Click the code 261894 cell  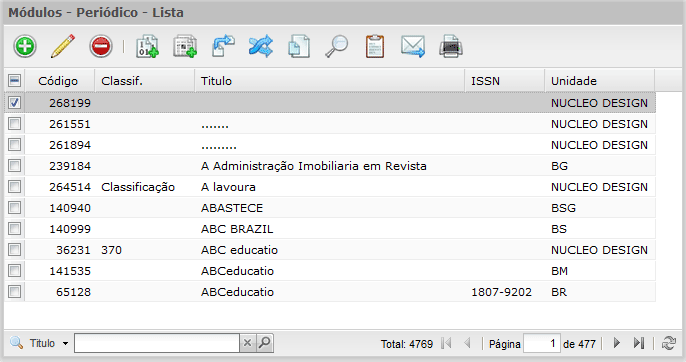(70, 145)
